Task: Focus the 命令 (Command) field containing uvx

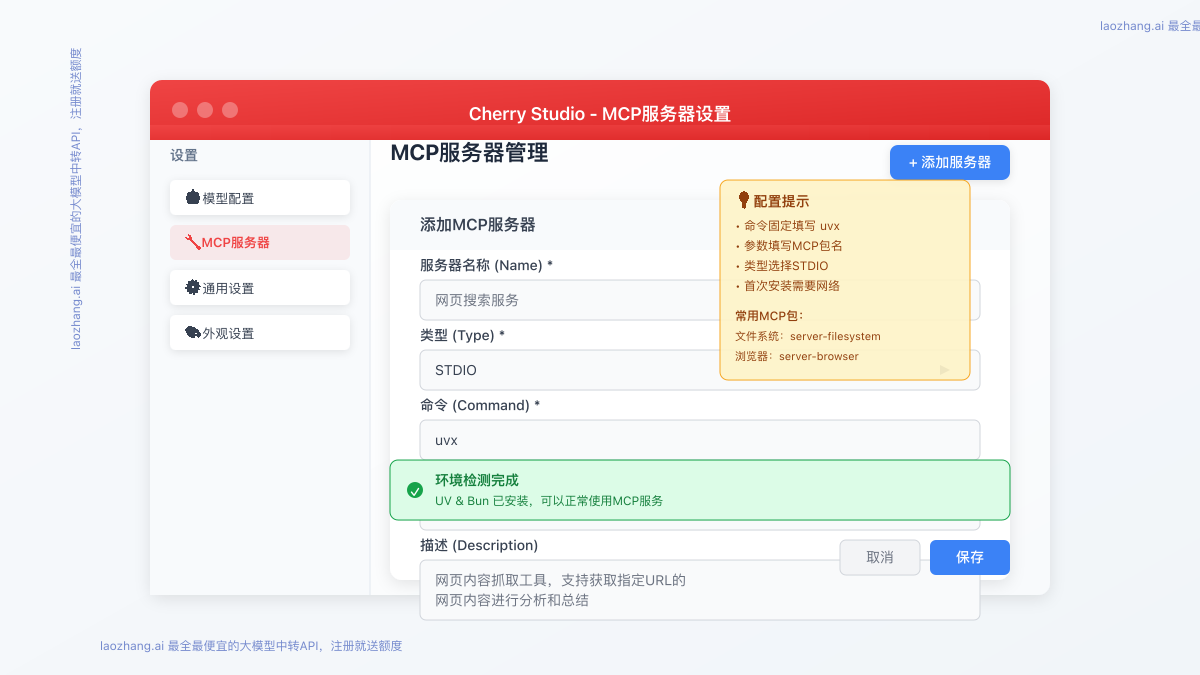Action: tap(700, 440)
